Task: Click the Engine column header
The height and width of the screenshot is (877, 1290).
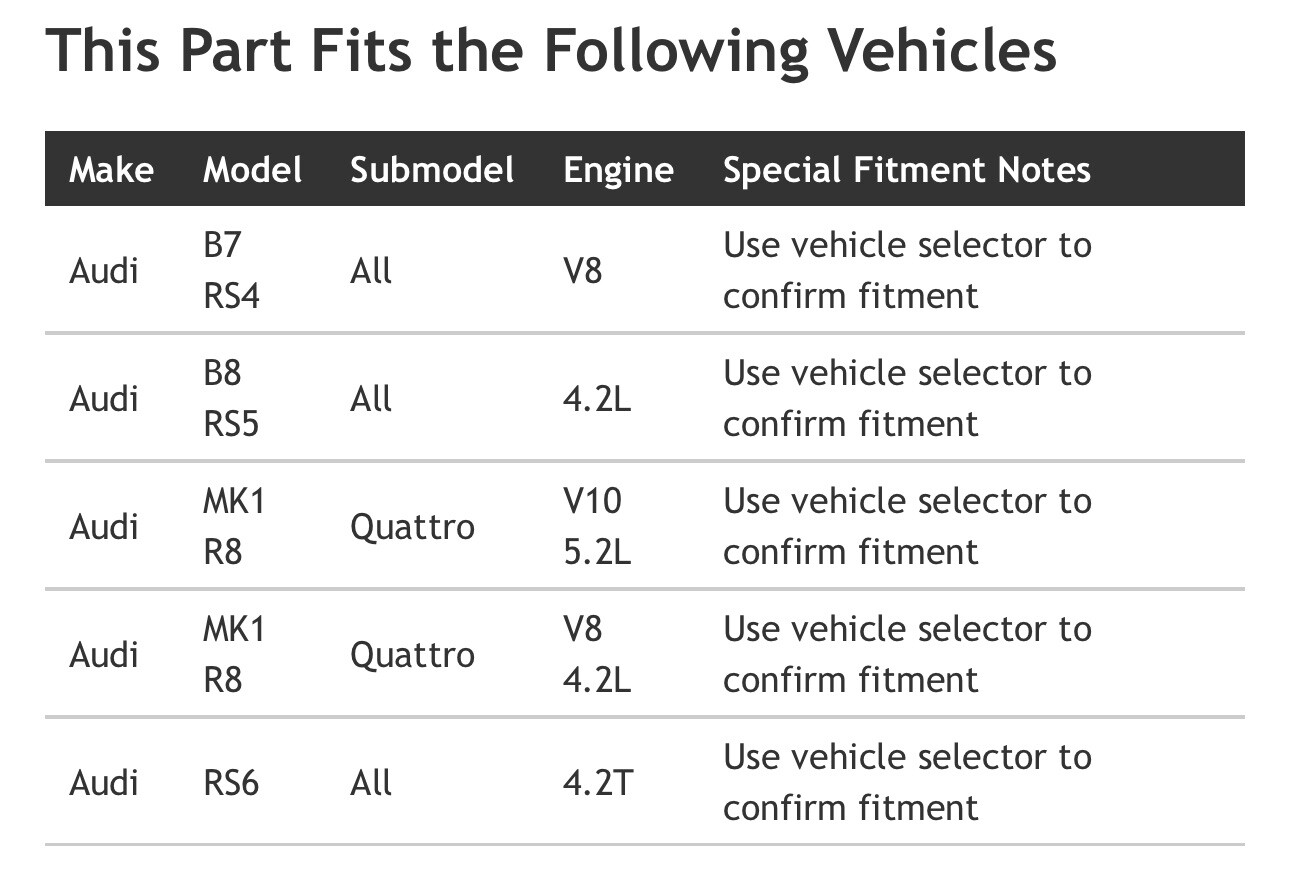Action: tap(618, 170)
